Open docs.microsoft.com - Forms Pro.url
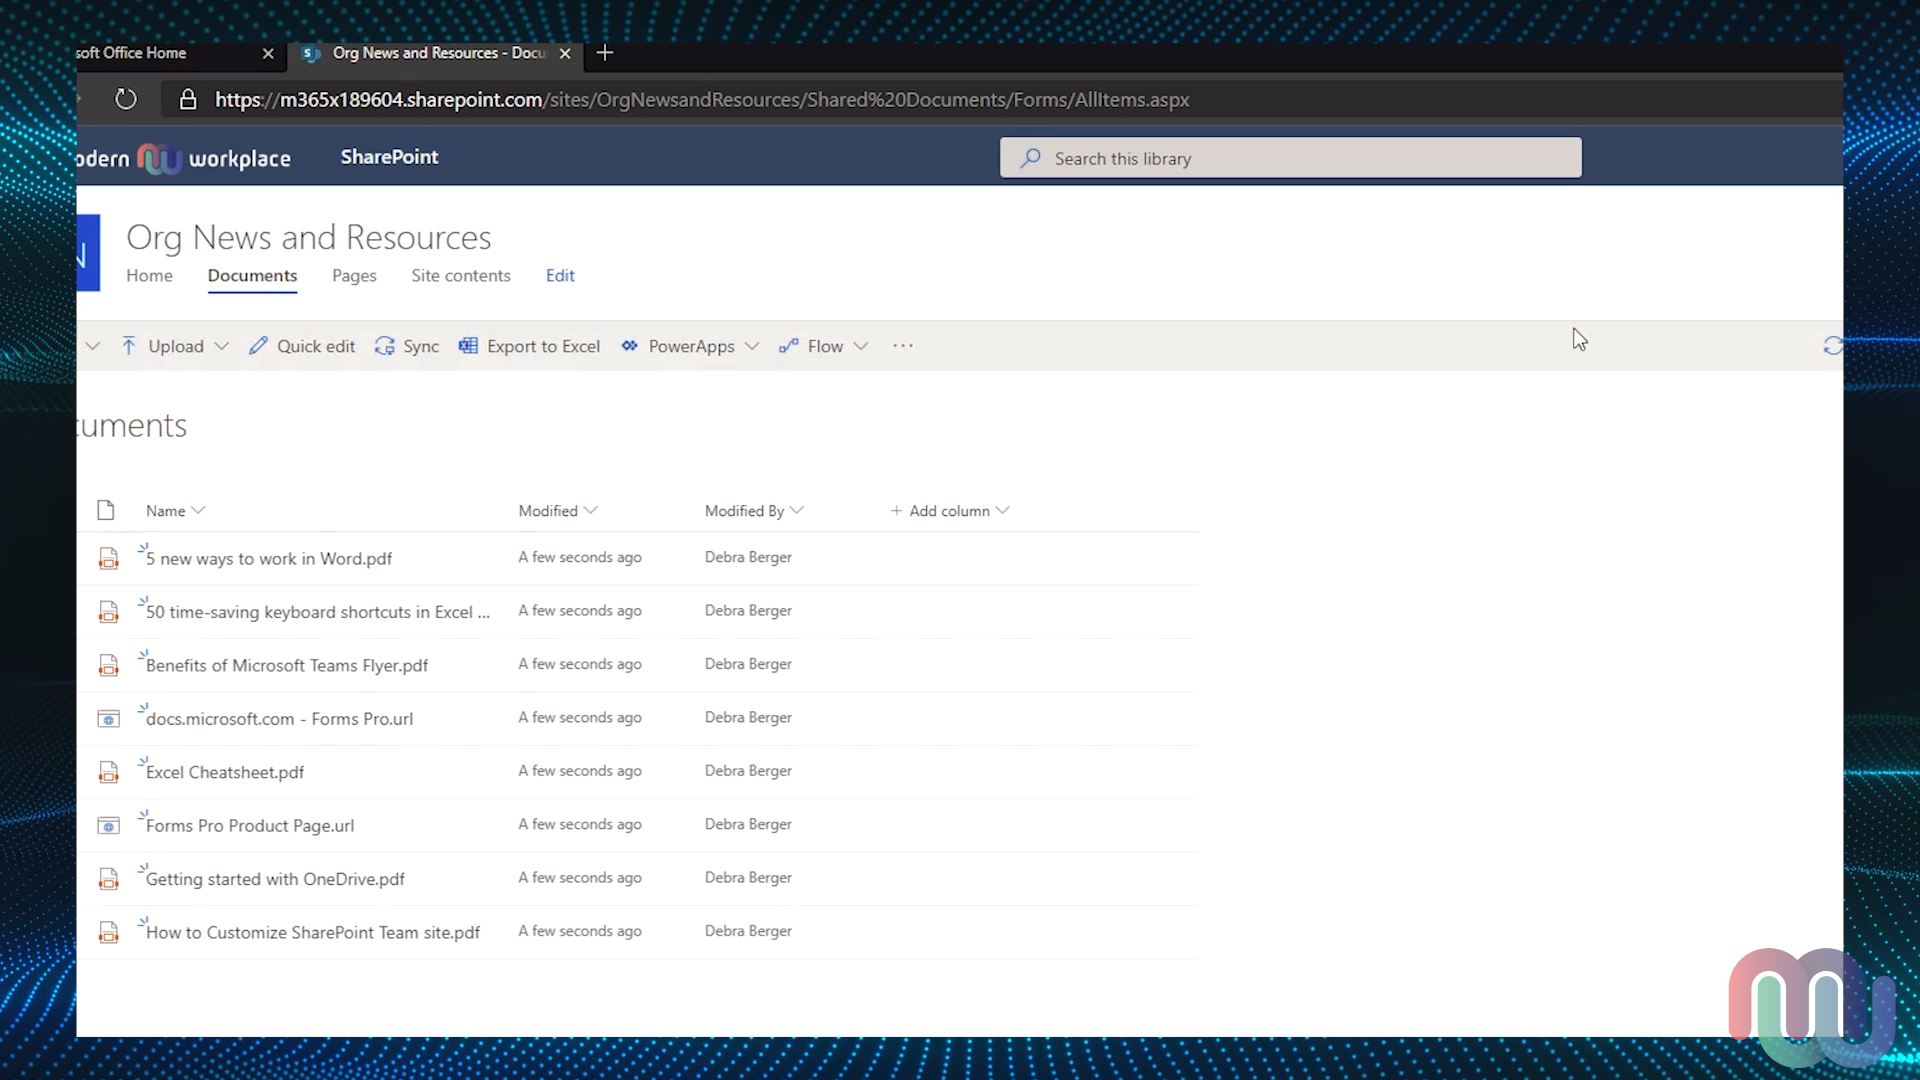 click(x=279, y=719)
